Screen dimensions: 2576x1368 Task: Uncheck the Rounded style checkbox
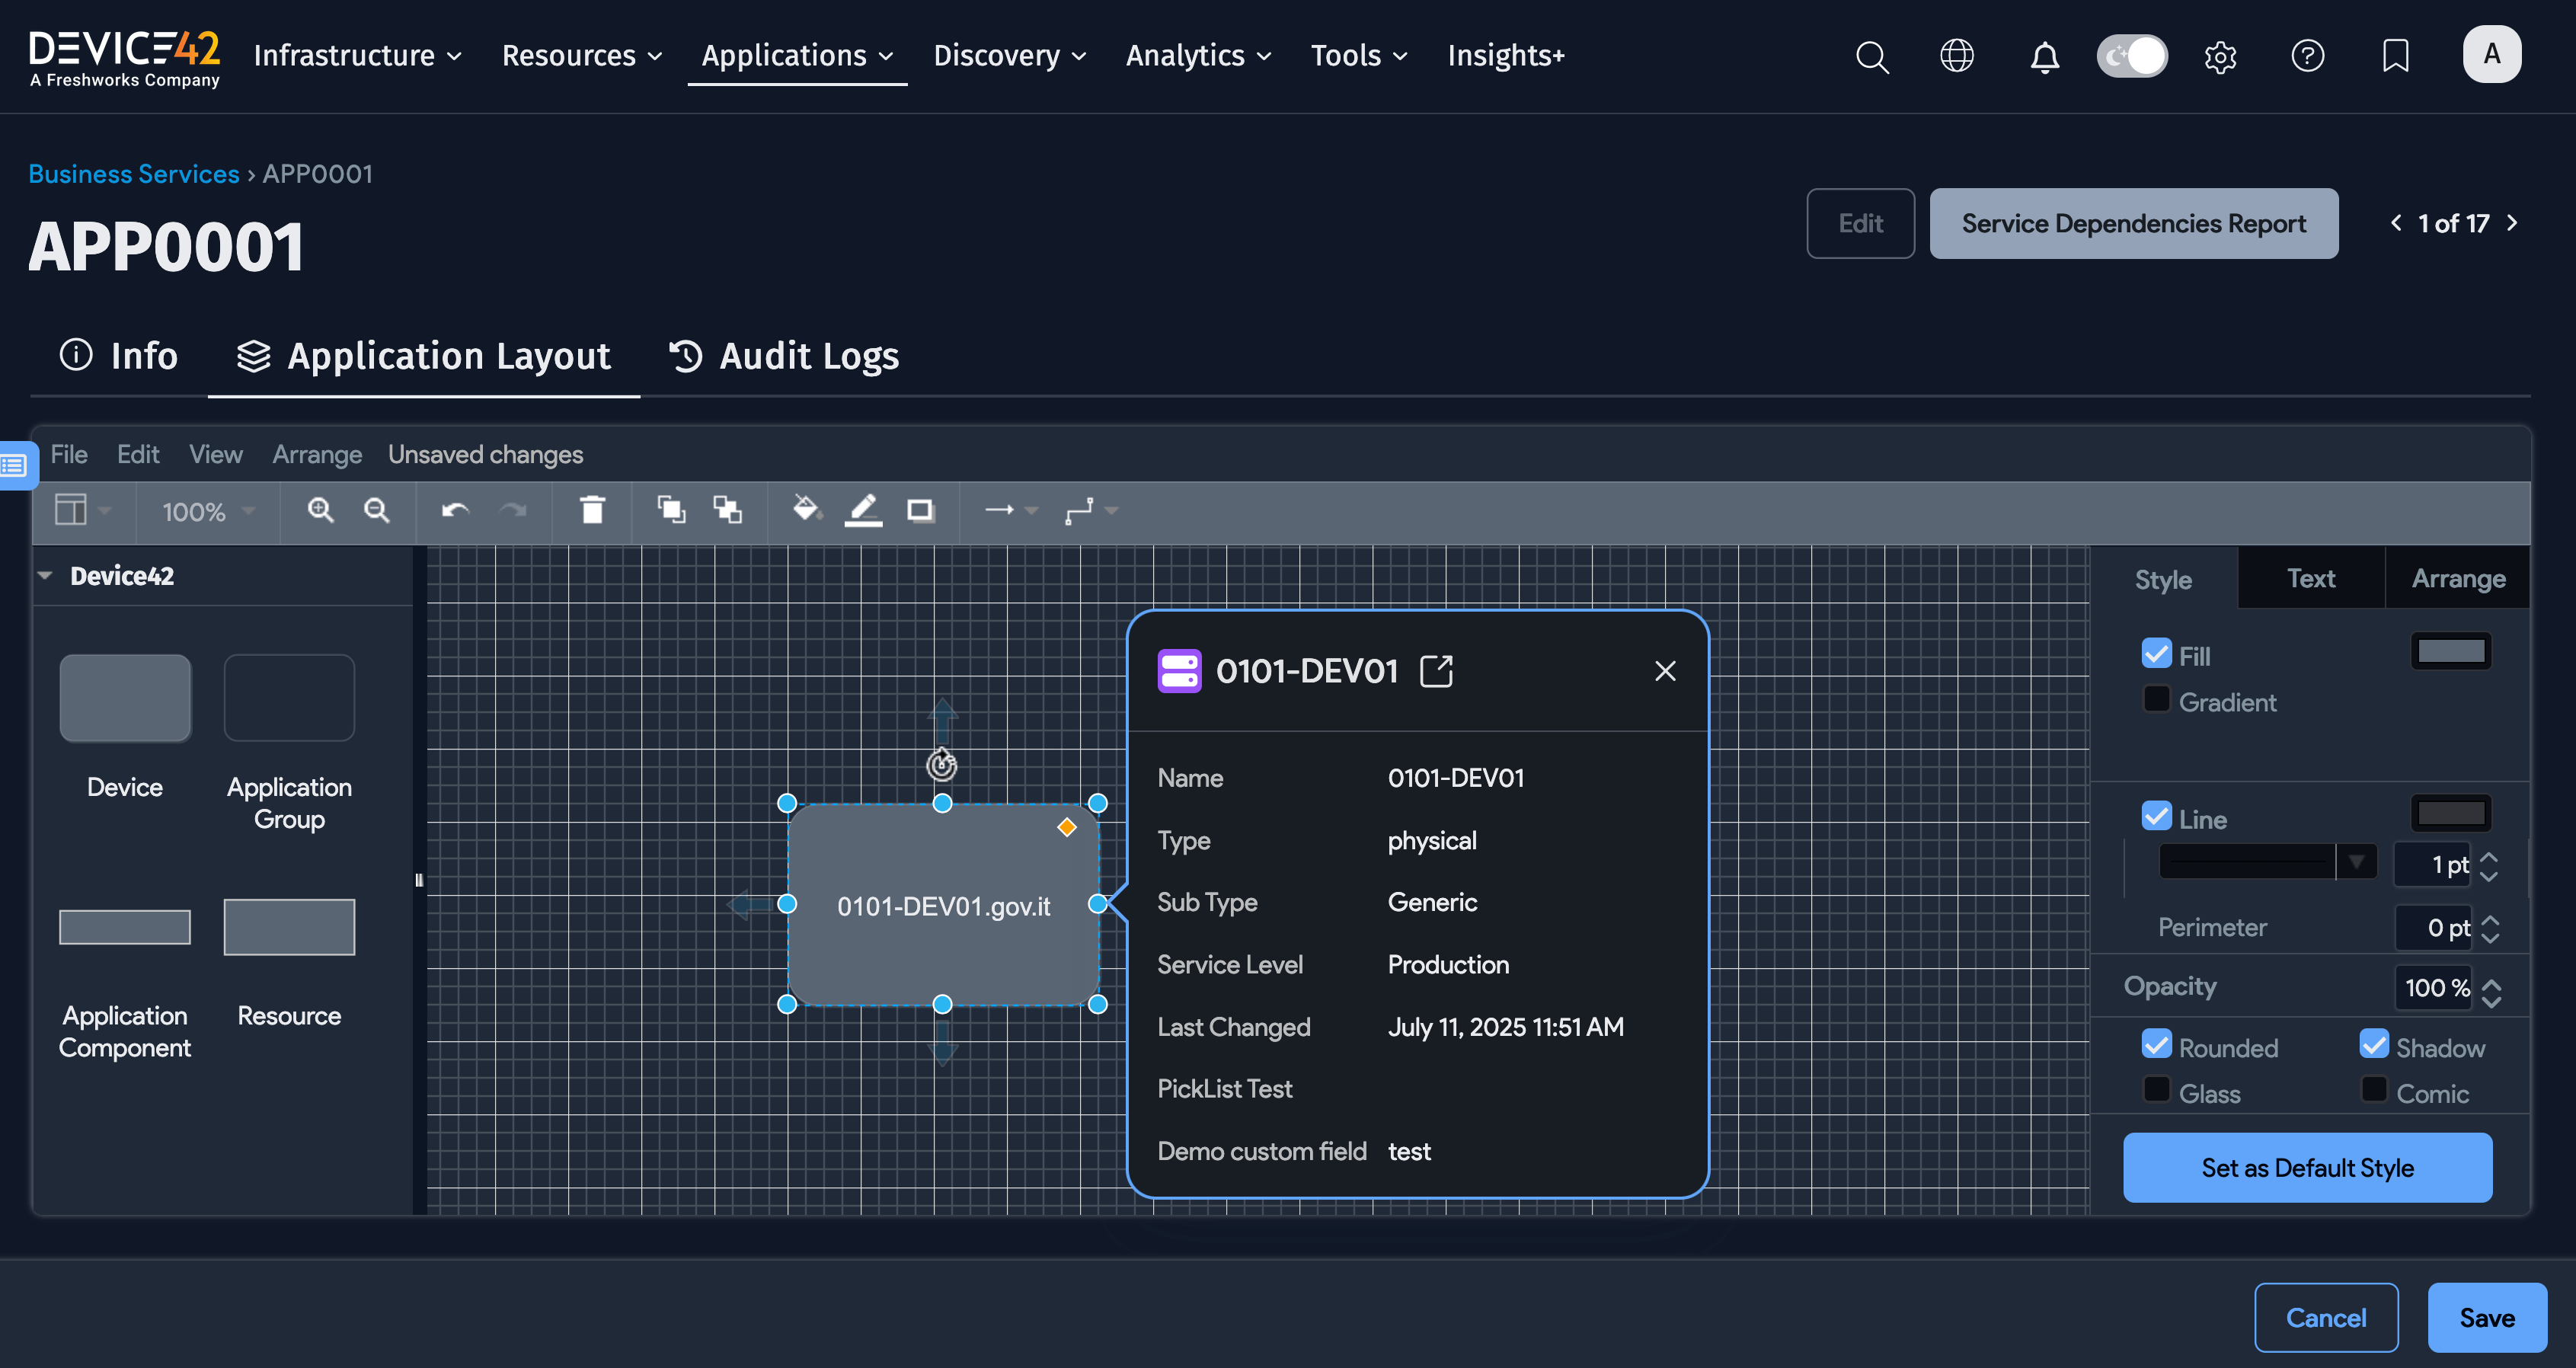2156,1044
